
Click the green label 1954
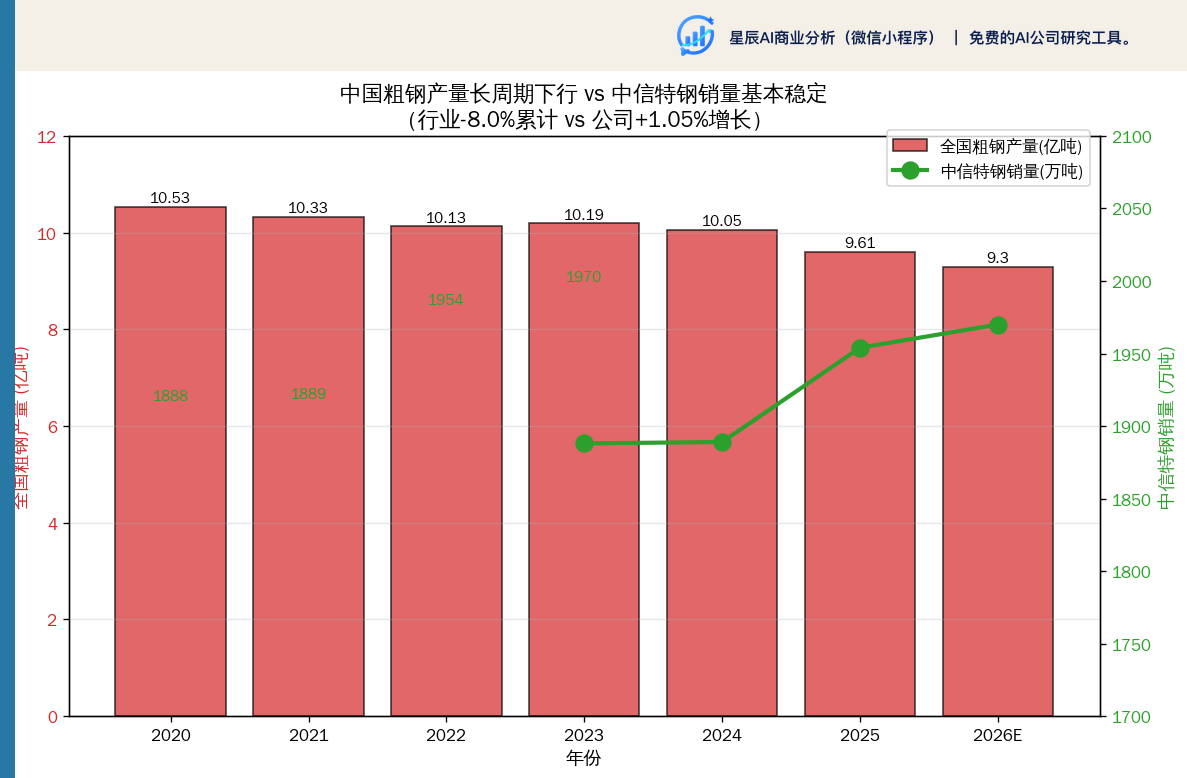tap(445, 300)
